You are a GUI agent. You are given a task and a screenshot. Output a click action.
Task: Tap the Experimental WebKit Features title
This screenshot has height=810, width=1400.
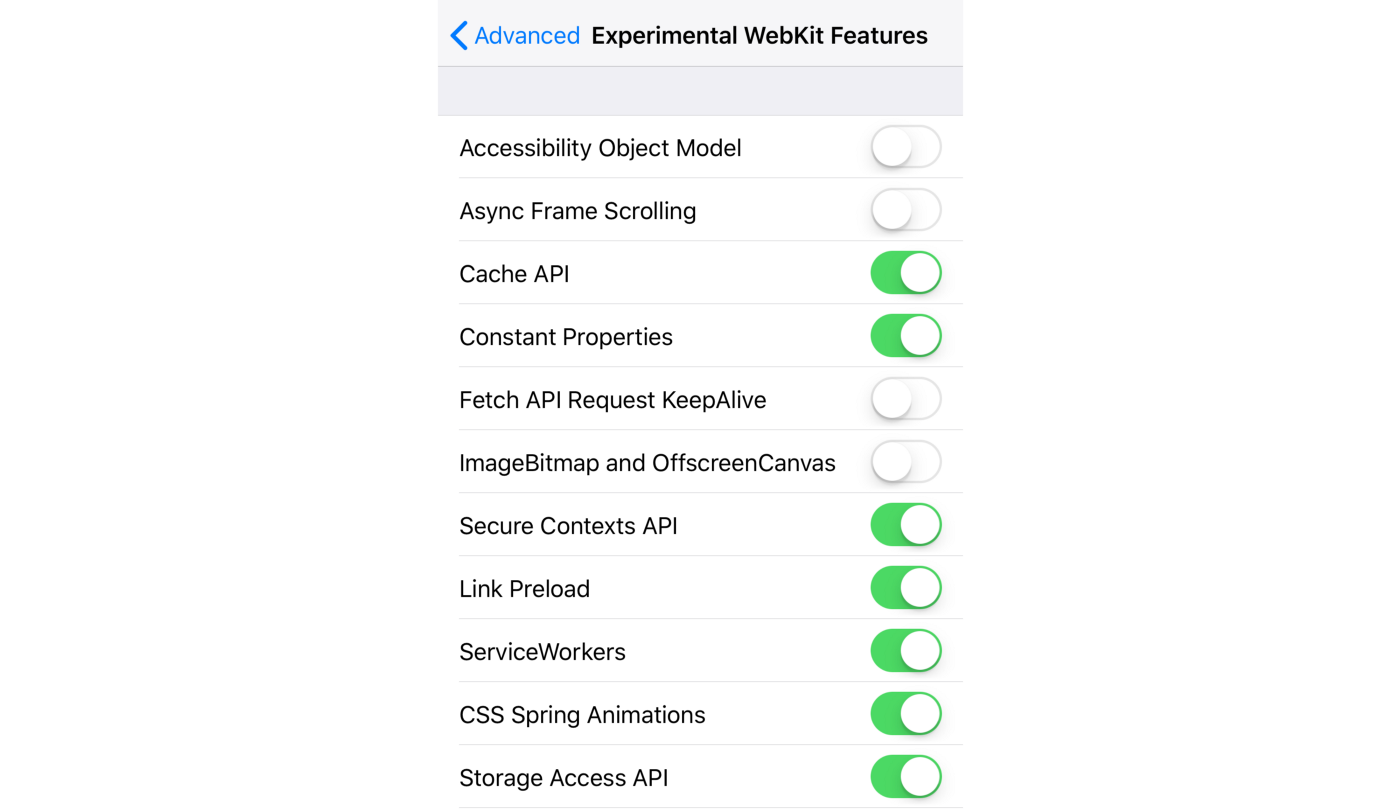click(x=759, y=36)
